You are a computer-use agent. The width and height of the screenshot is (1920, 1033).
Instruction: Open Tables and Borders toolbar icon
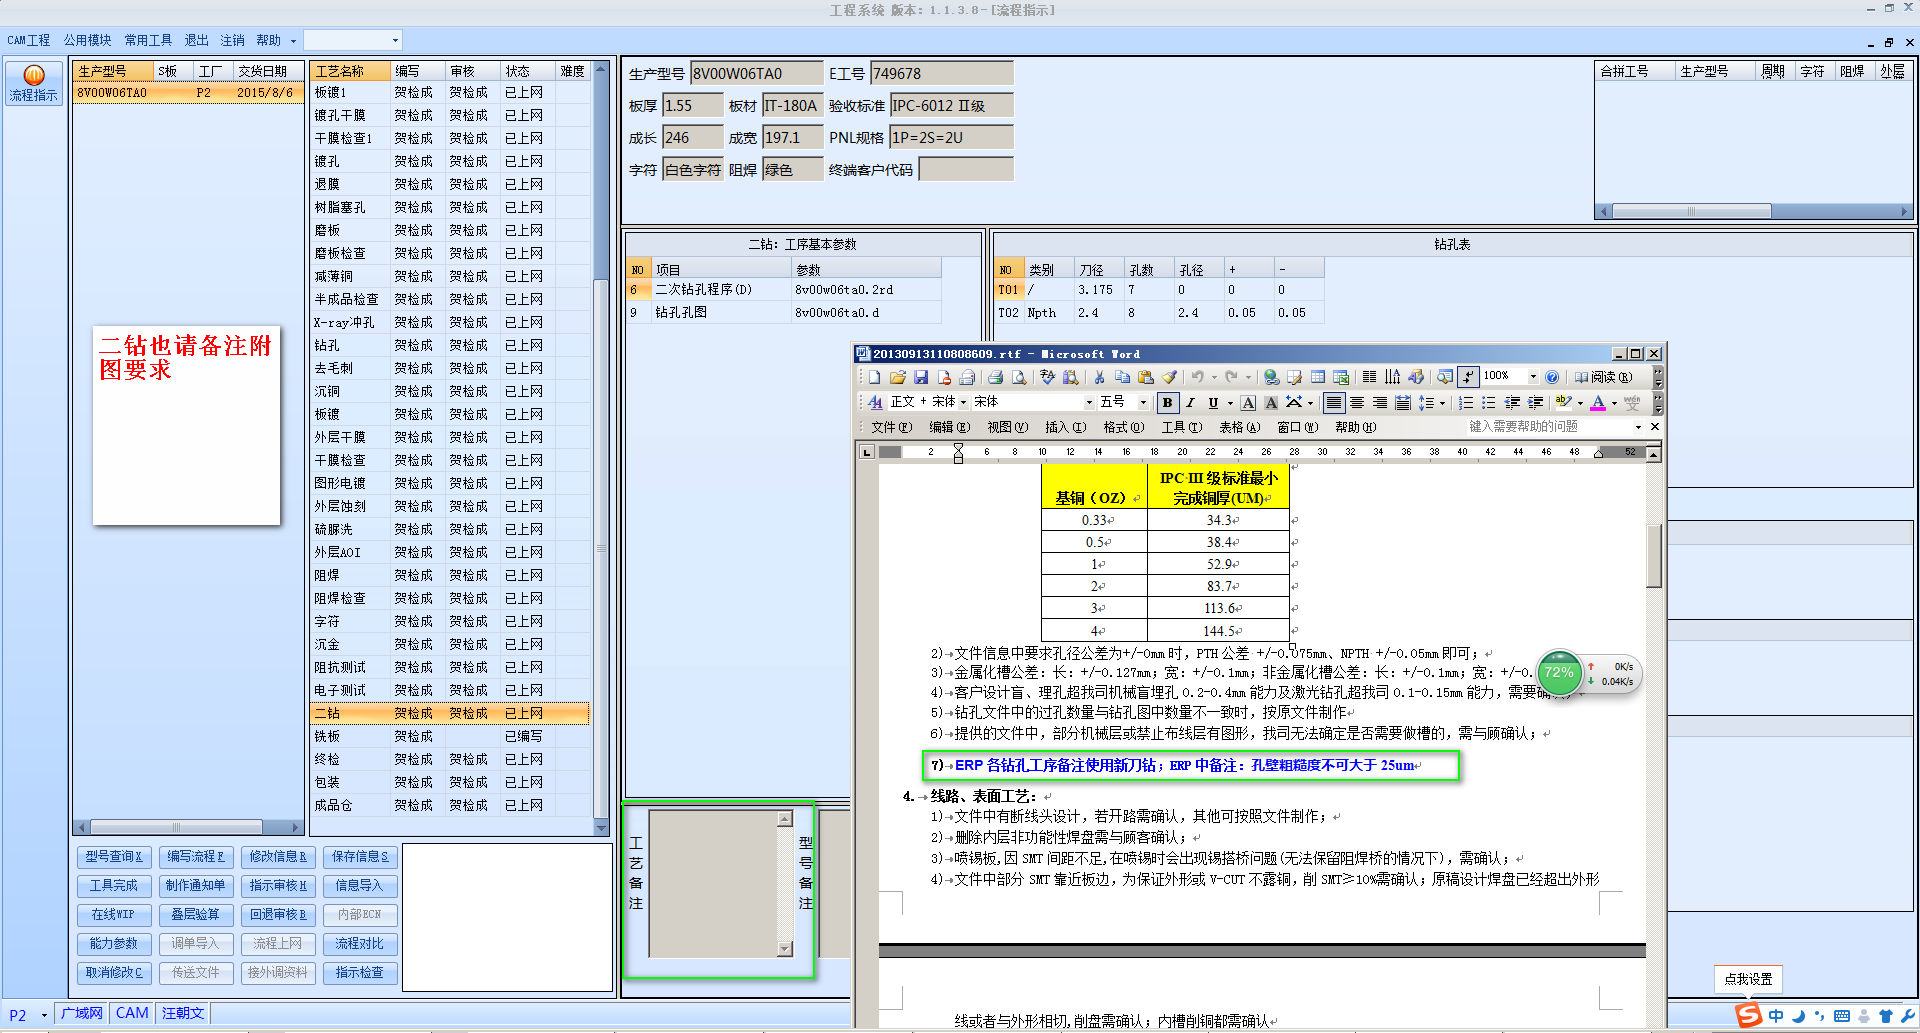pyautogui.click(x=1294, y=377)
